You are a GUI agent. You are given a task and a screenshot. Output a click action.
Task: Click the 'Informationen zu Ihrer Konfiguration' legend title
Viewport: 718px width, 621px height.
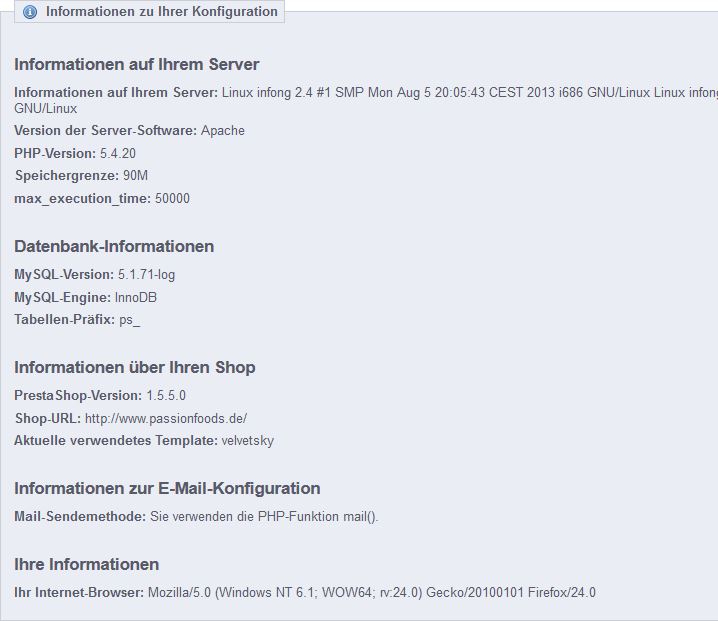(162, 11)
